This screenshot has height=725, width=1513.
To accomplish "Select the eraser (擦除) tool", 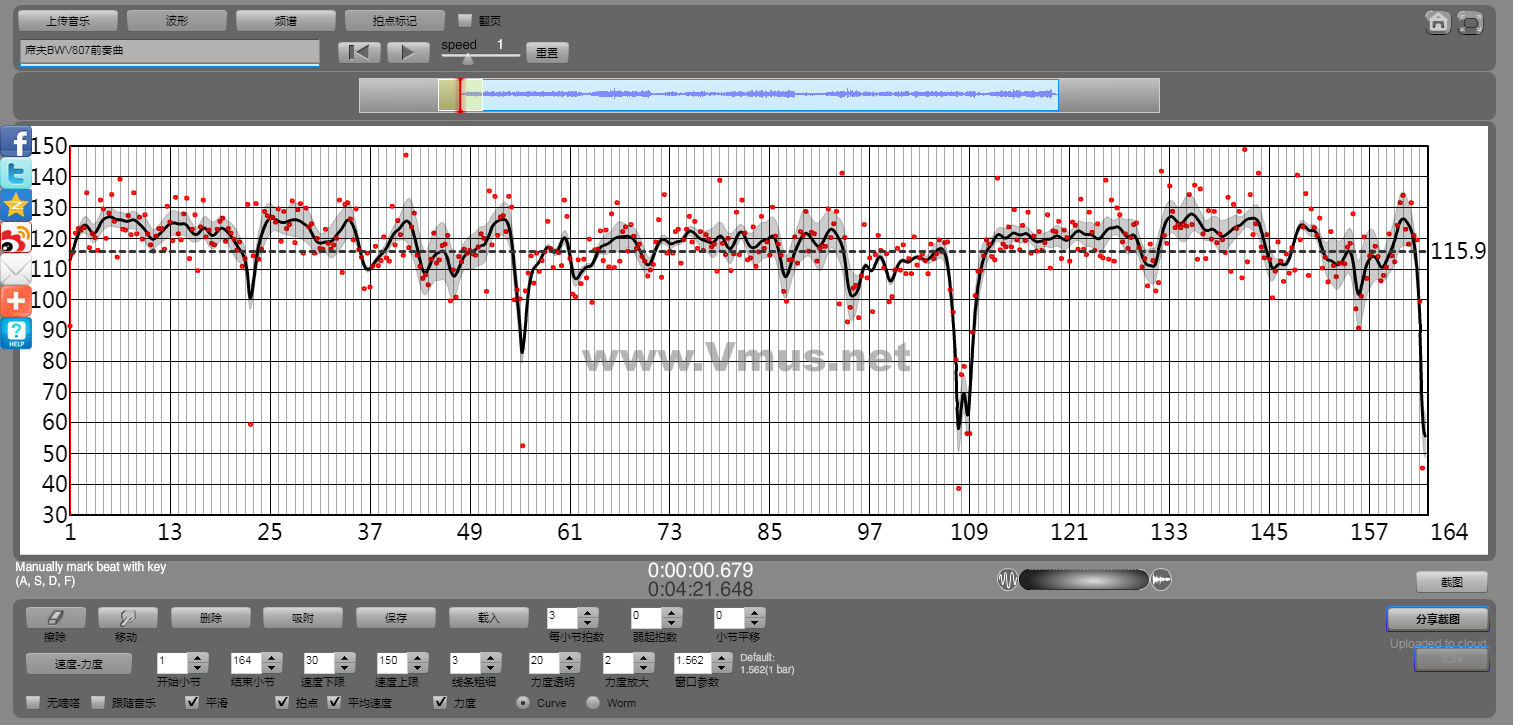I will [x=55, y=618].
